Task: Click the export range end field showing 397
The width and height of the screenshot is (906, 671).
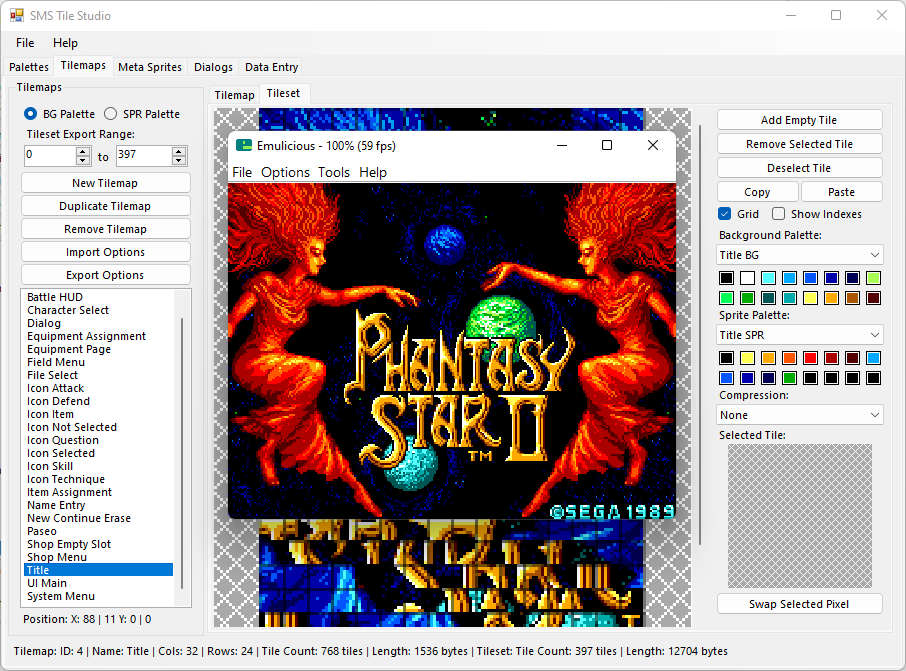Action: pyautogui.click(x=144, y=155)
